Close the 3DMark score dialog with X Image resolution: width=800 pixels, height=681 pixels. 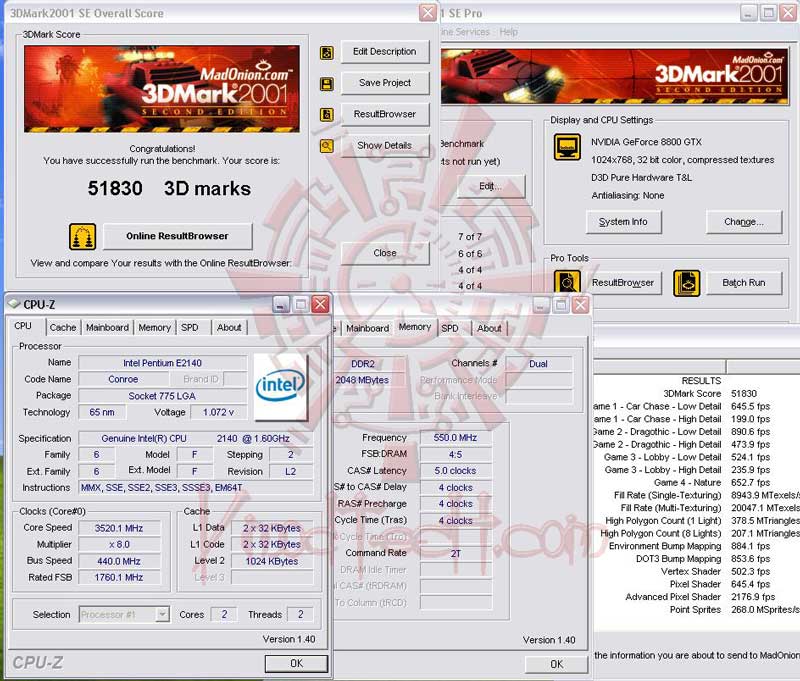428,13
